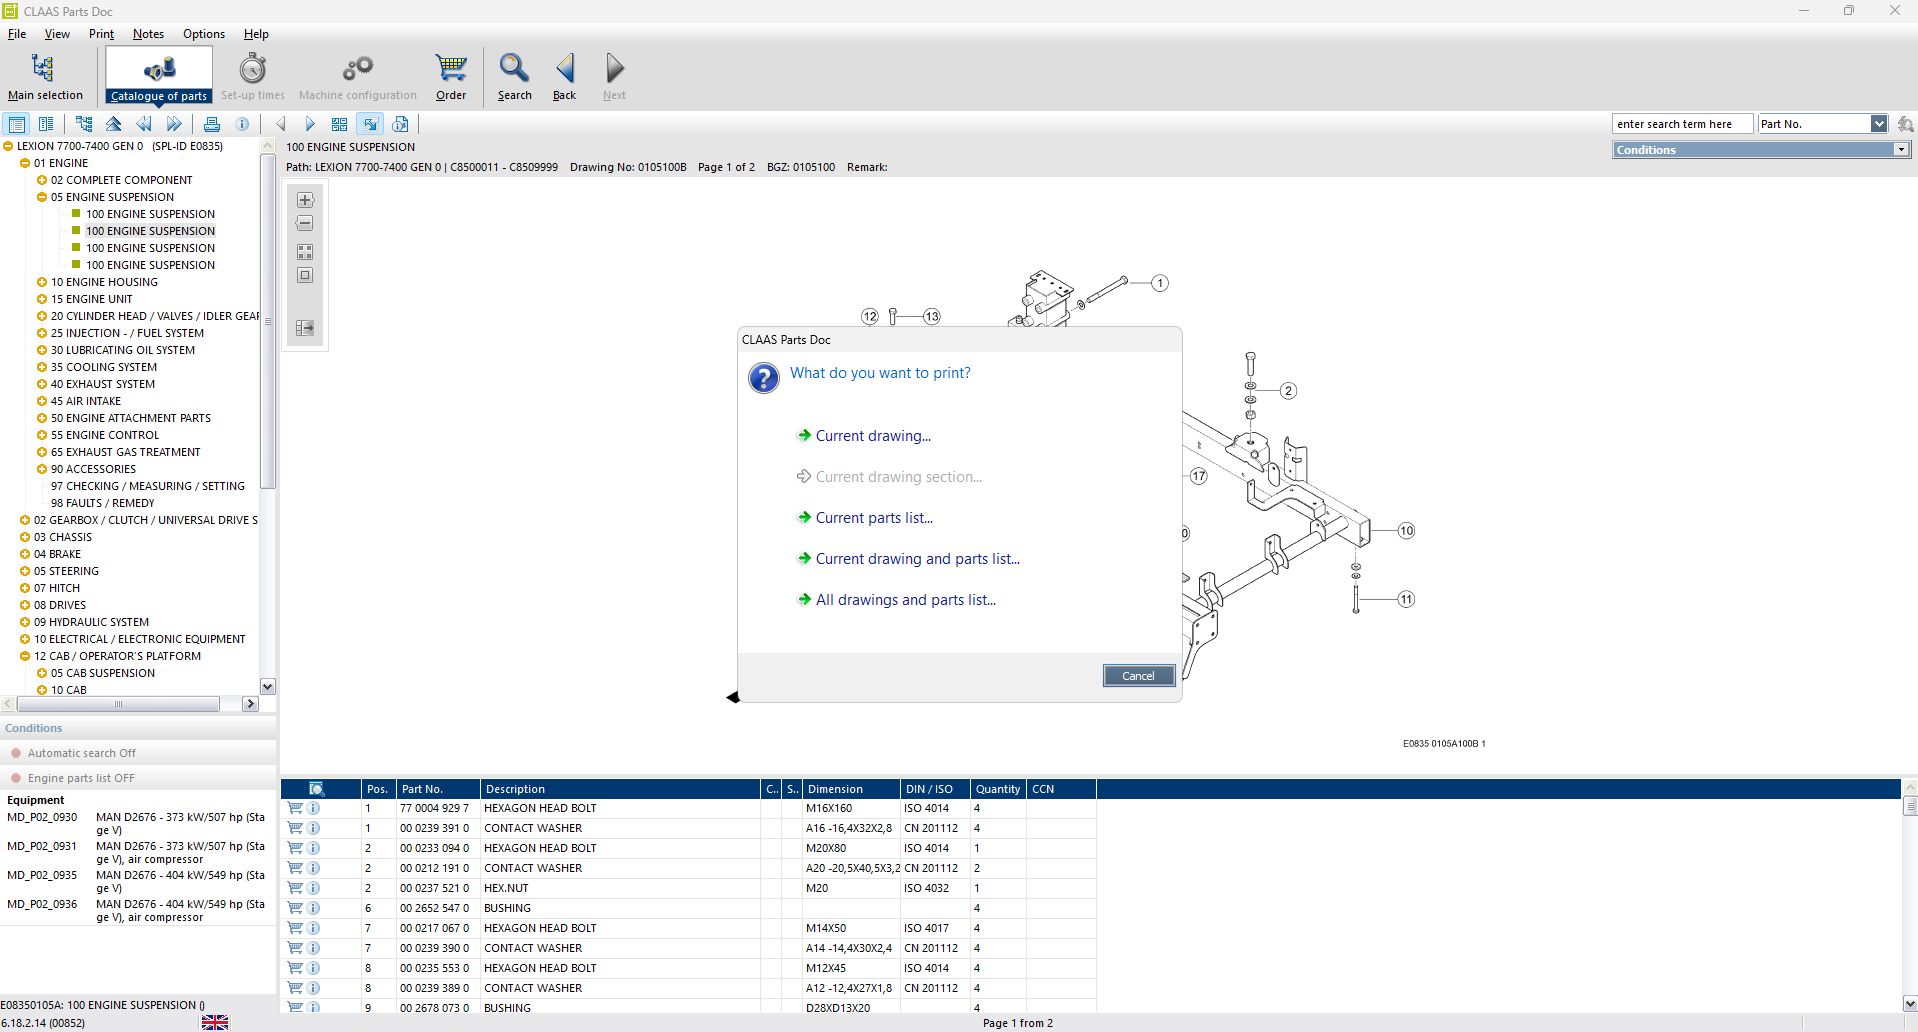The width and height of the screenshot is (1918, 1032).
Task: Toggle the tree structure view button
Action: point(84,124)
